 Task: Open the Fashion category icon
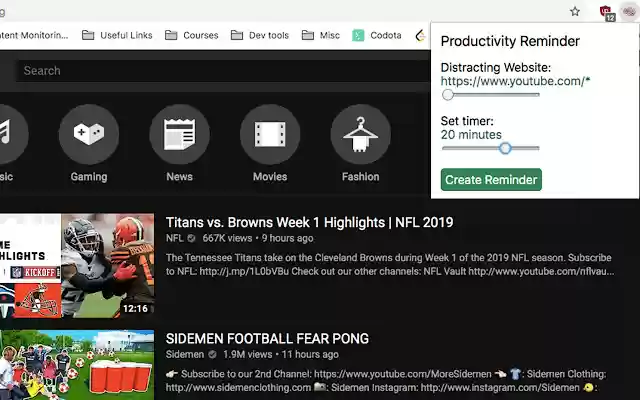tap(361, 134)
